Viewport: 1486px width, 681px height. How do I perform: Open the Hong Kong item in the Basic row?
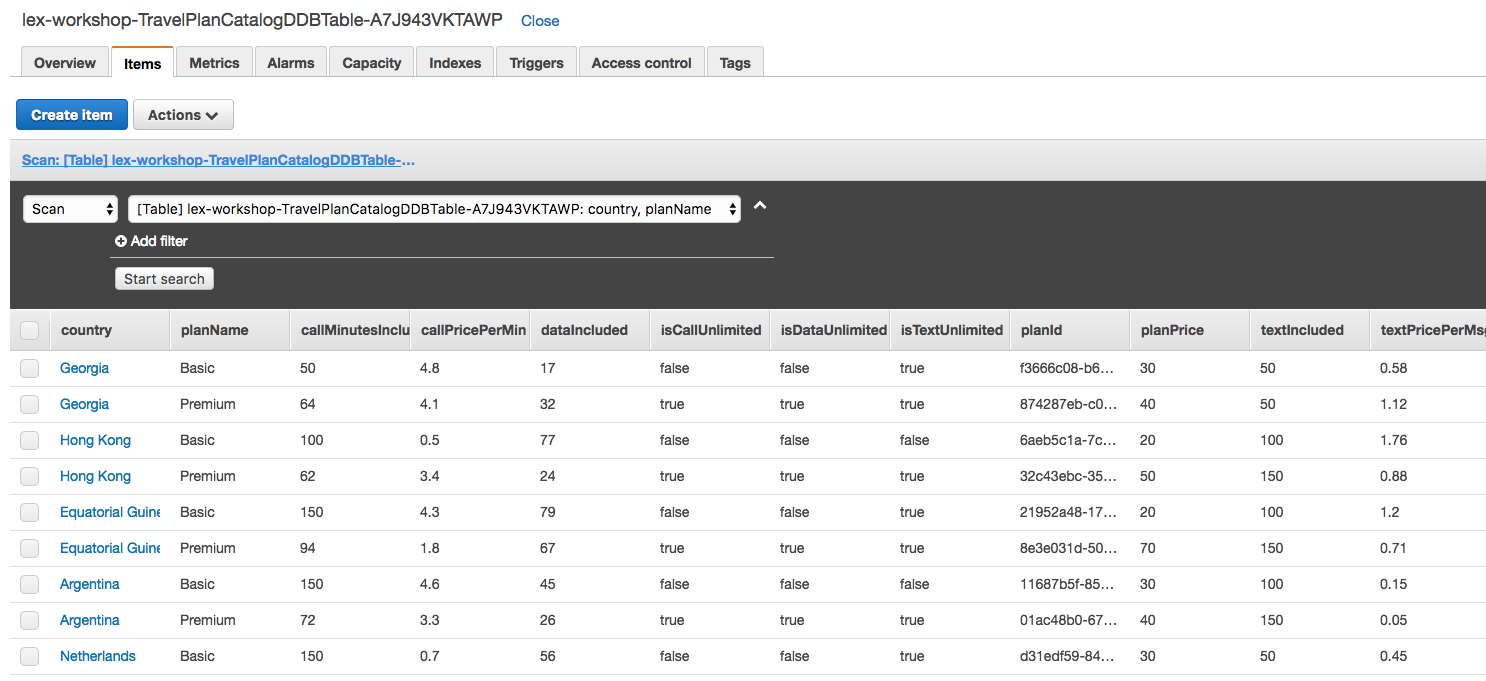[x=95, y=440]
